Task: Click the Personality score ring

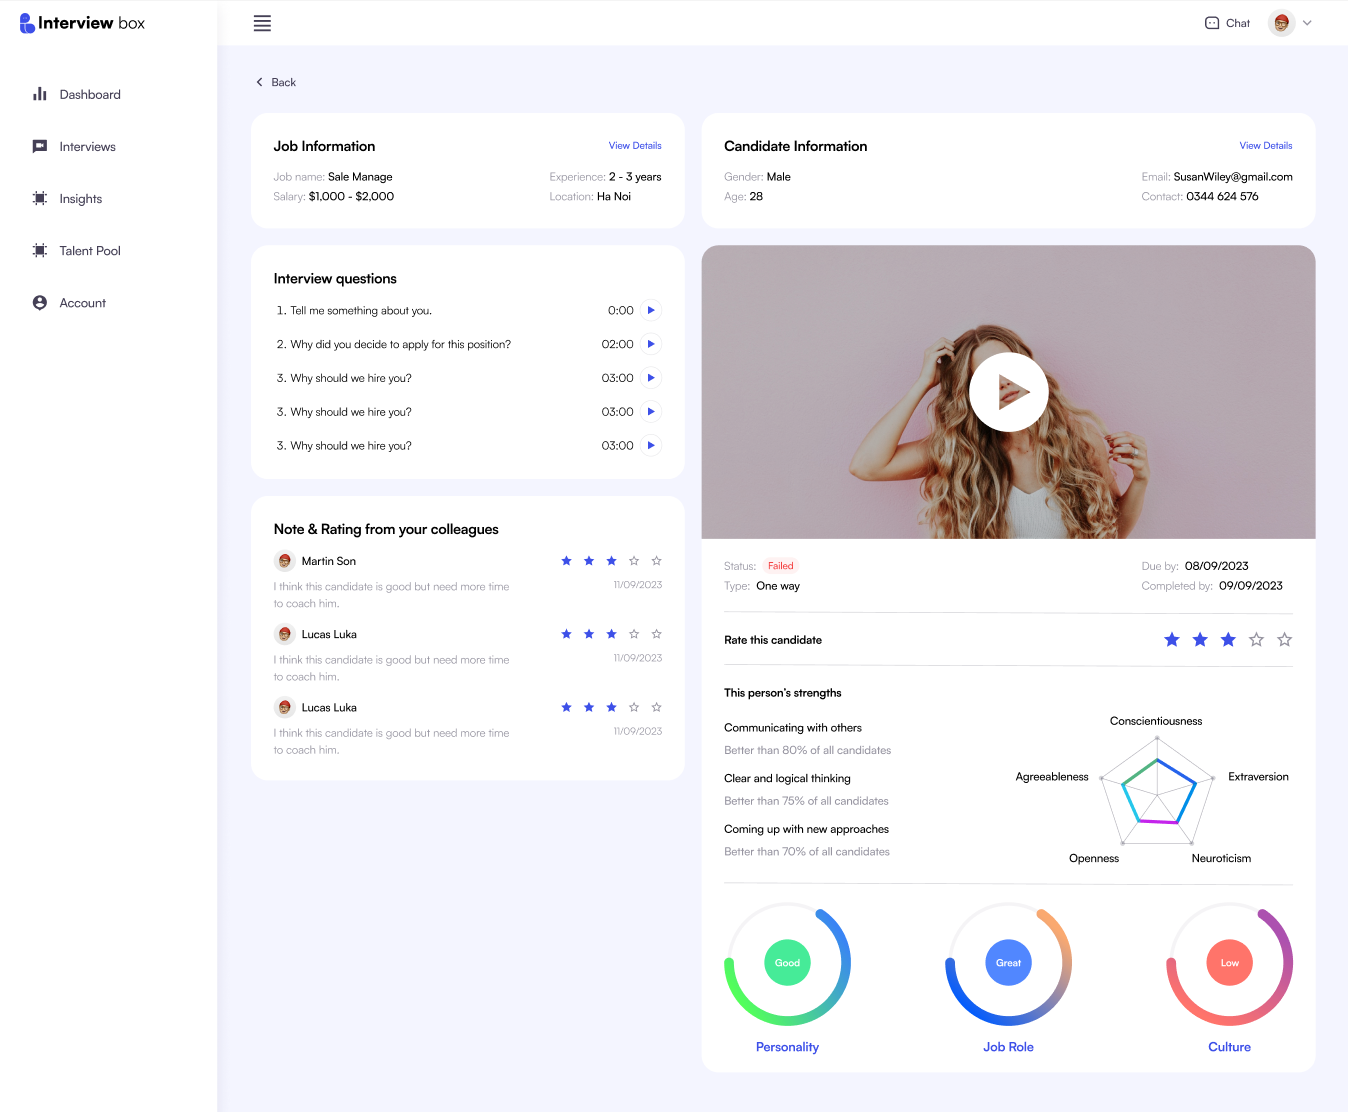Action: click(x=787, y=964)
